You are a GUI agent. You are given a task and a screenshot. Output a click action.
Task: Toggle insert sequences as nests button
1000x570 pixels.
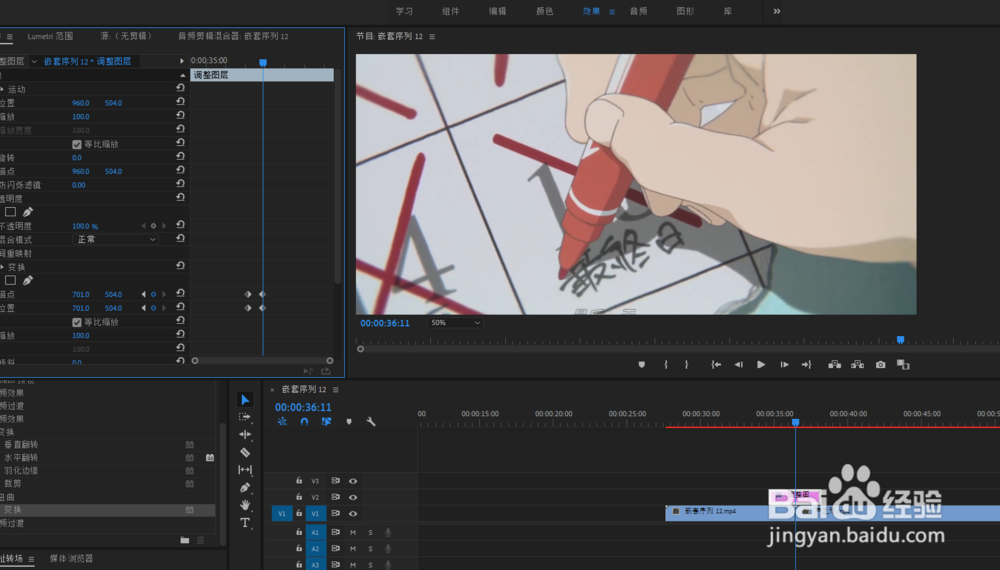pyautogui.click(x=282, y=421)
